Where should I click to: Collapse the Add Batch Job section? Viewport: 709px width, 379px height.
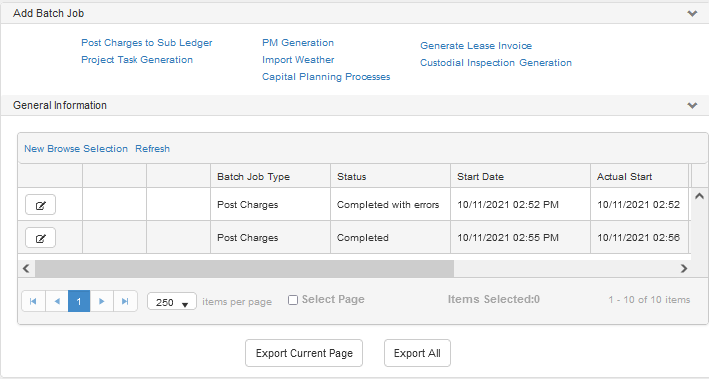692,14
